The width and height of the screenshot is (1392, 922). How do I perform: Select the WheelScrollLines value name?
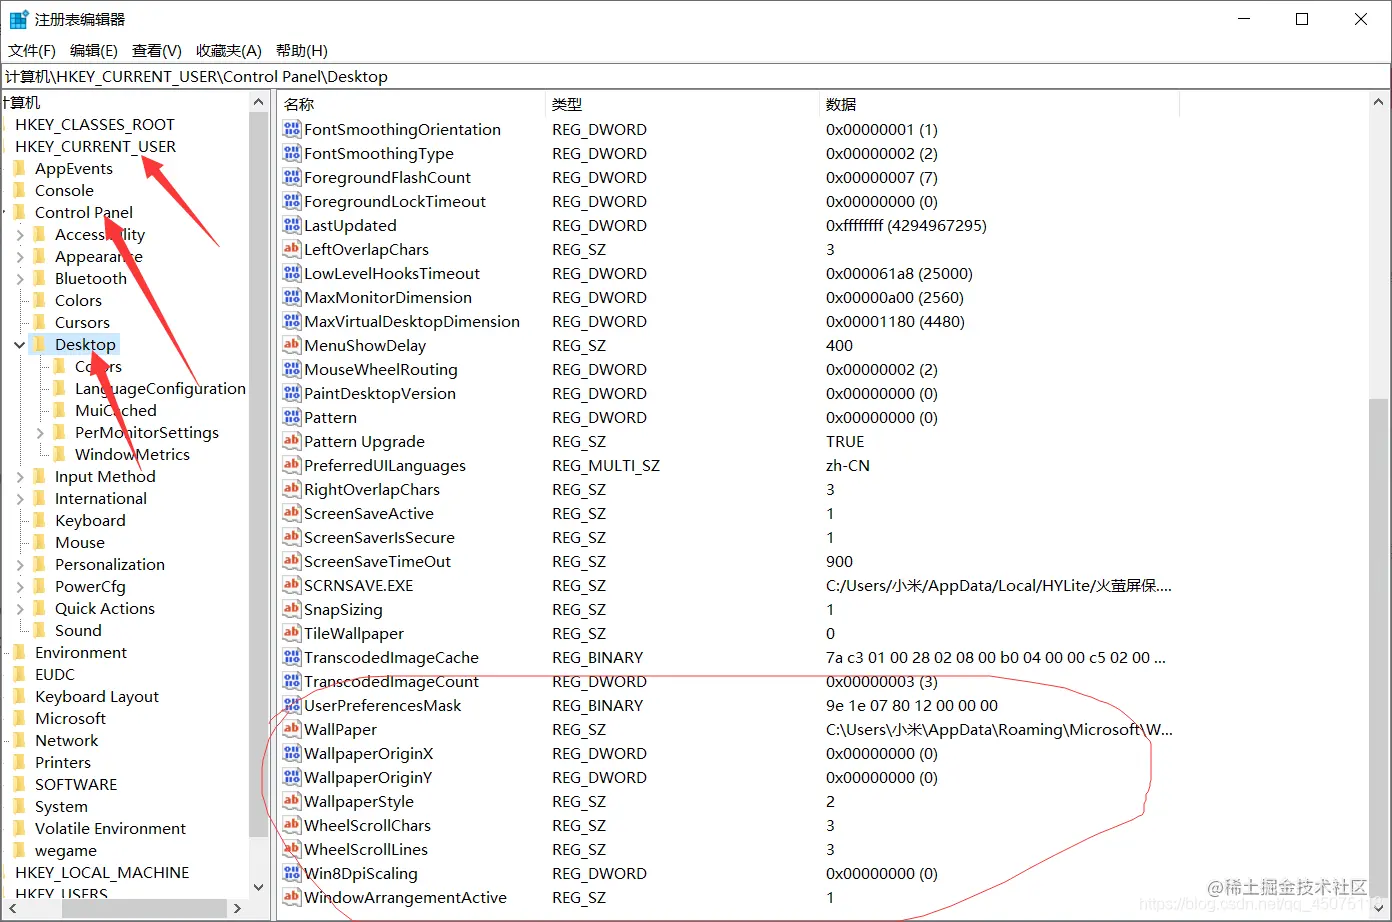coord(366,849)
